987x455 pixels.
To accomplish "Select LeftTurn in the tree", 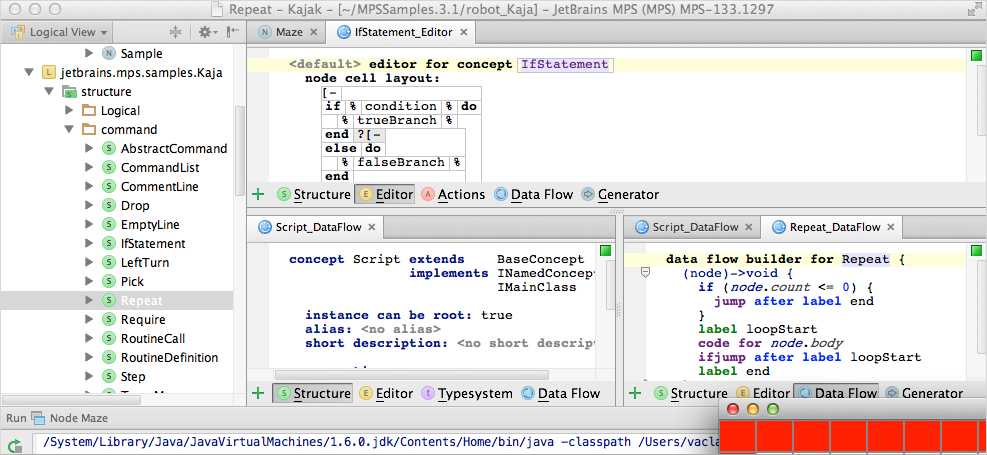I will tap(145, 262).
